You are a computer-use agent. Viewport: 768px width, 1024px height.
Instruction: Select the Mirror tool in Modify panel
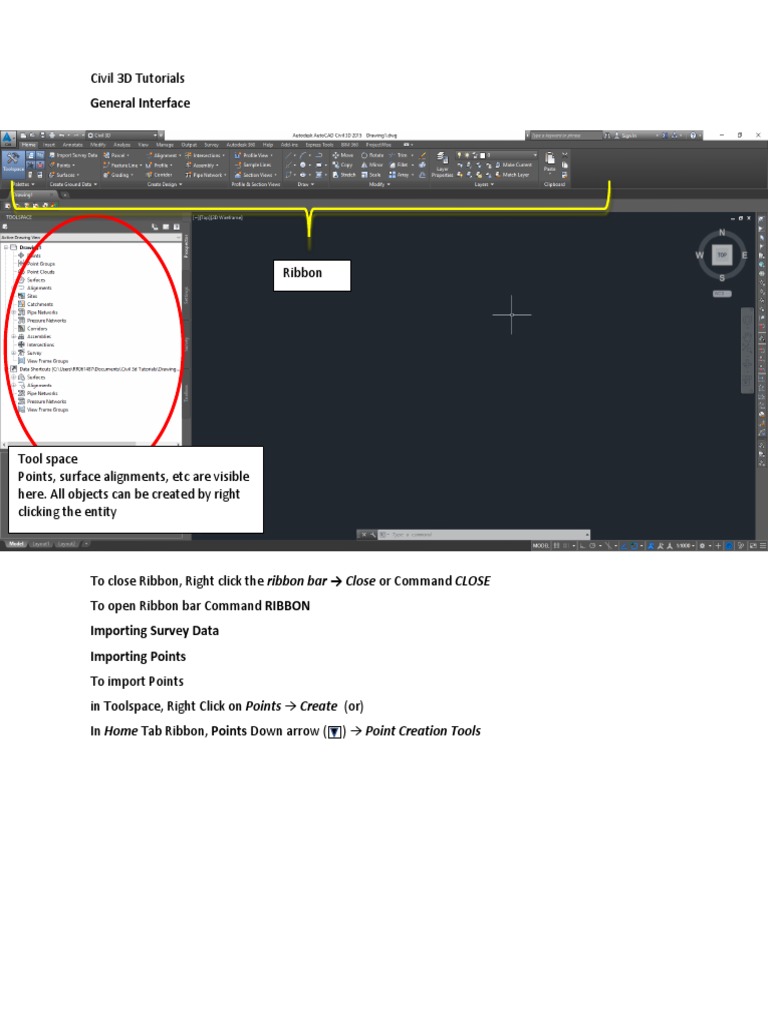coord(372,165)
